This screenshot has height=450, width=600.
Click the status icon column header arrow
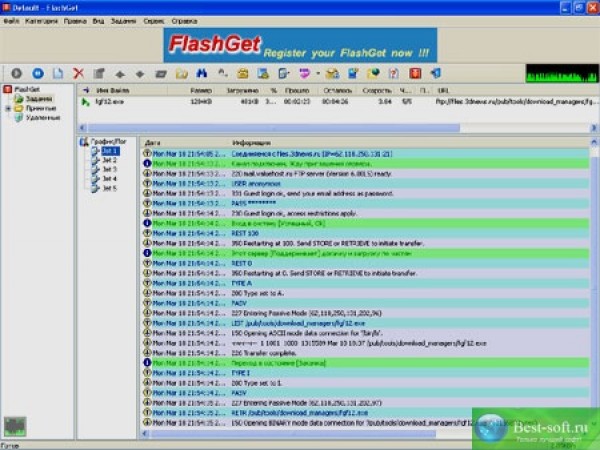(x=86, y=90)
